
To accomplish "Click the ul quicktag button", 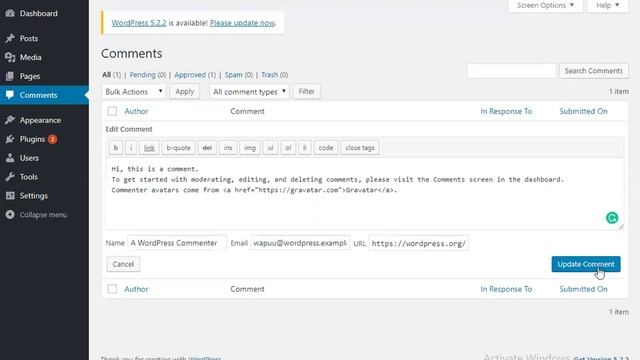I will pyautogui.click(x=270, y=148).
